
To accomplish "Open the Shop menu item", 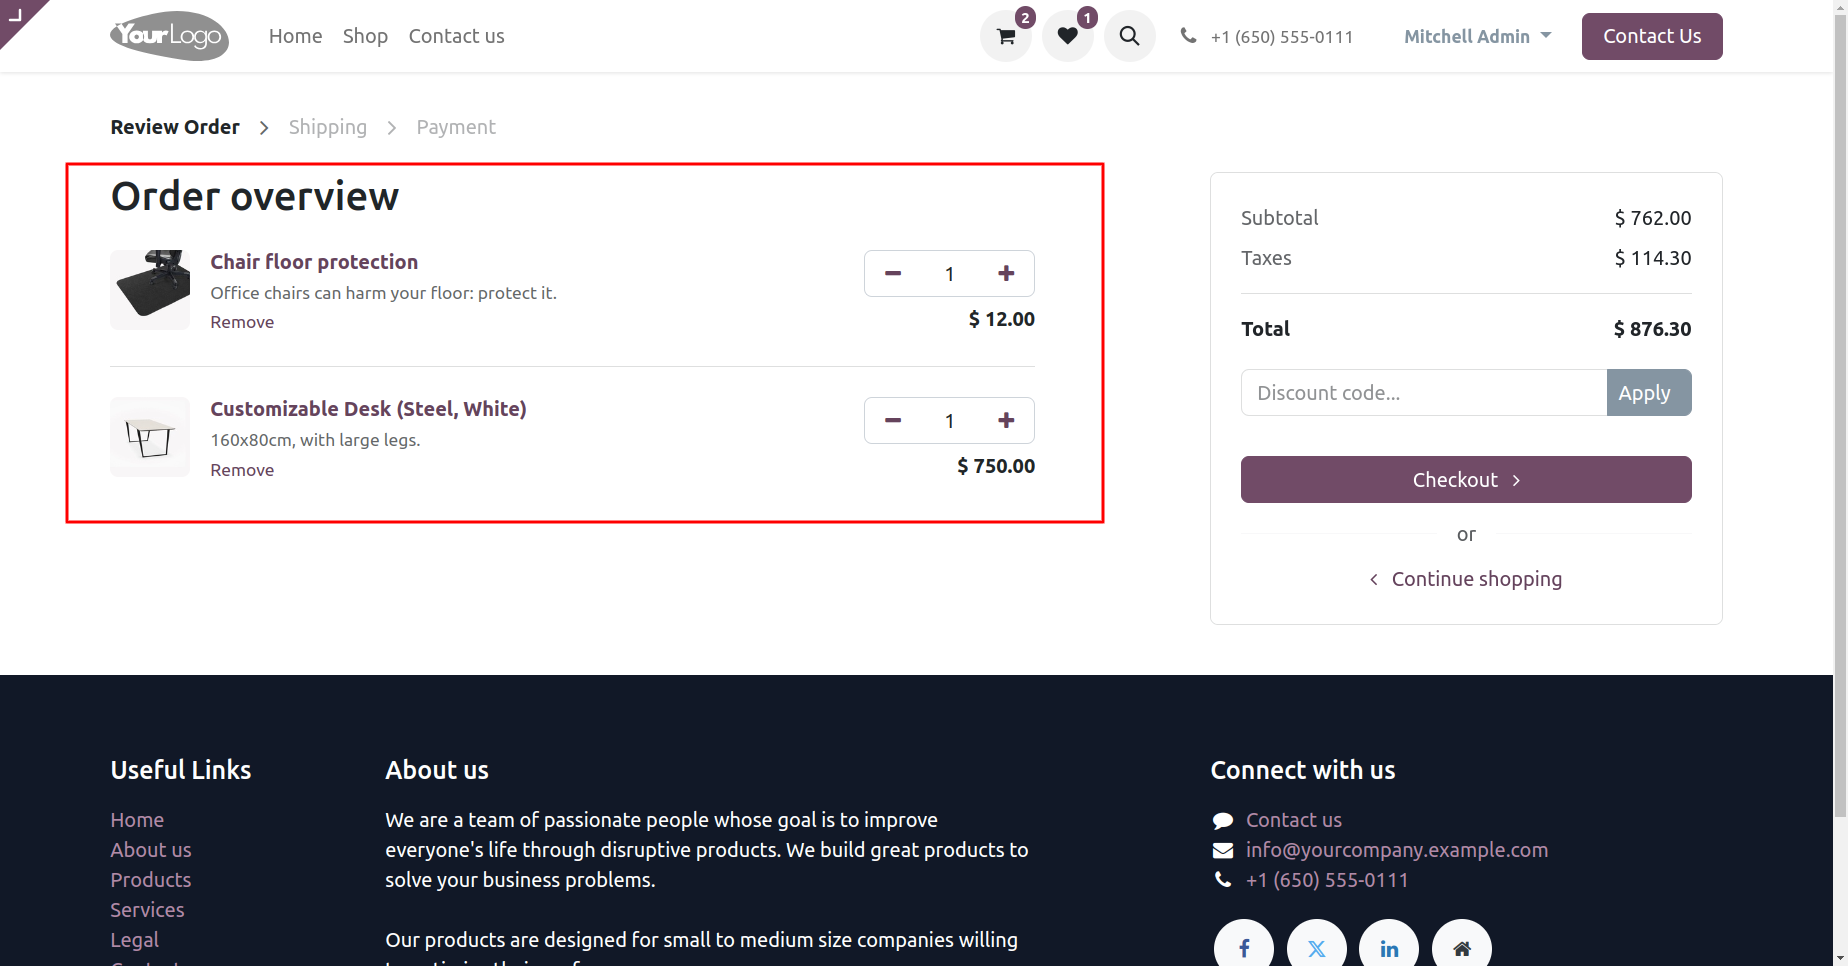I will point(365,36).
